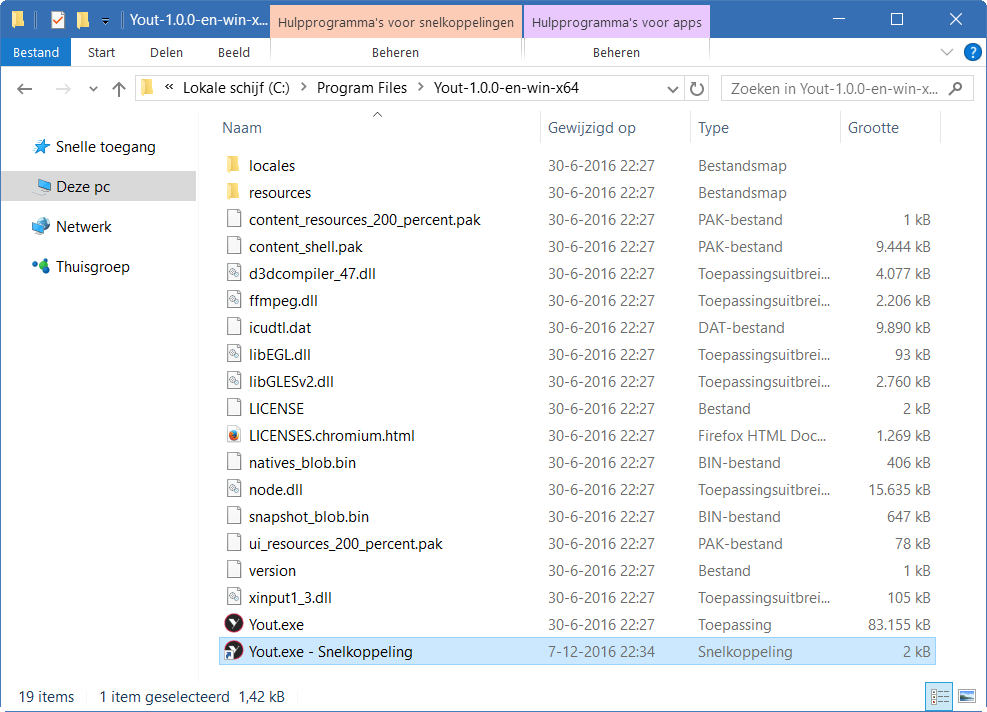Click the 15.635 kB size cell
Image resolution: width=987 pixels, height=712 pixels.
coord(899,490)
